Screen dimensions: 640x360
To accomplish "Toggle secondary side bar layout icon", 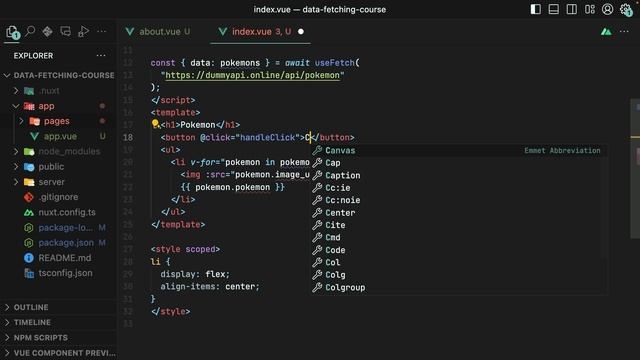I will point(571,9).
